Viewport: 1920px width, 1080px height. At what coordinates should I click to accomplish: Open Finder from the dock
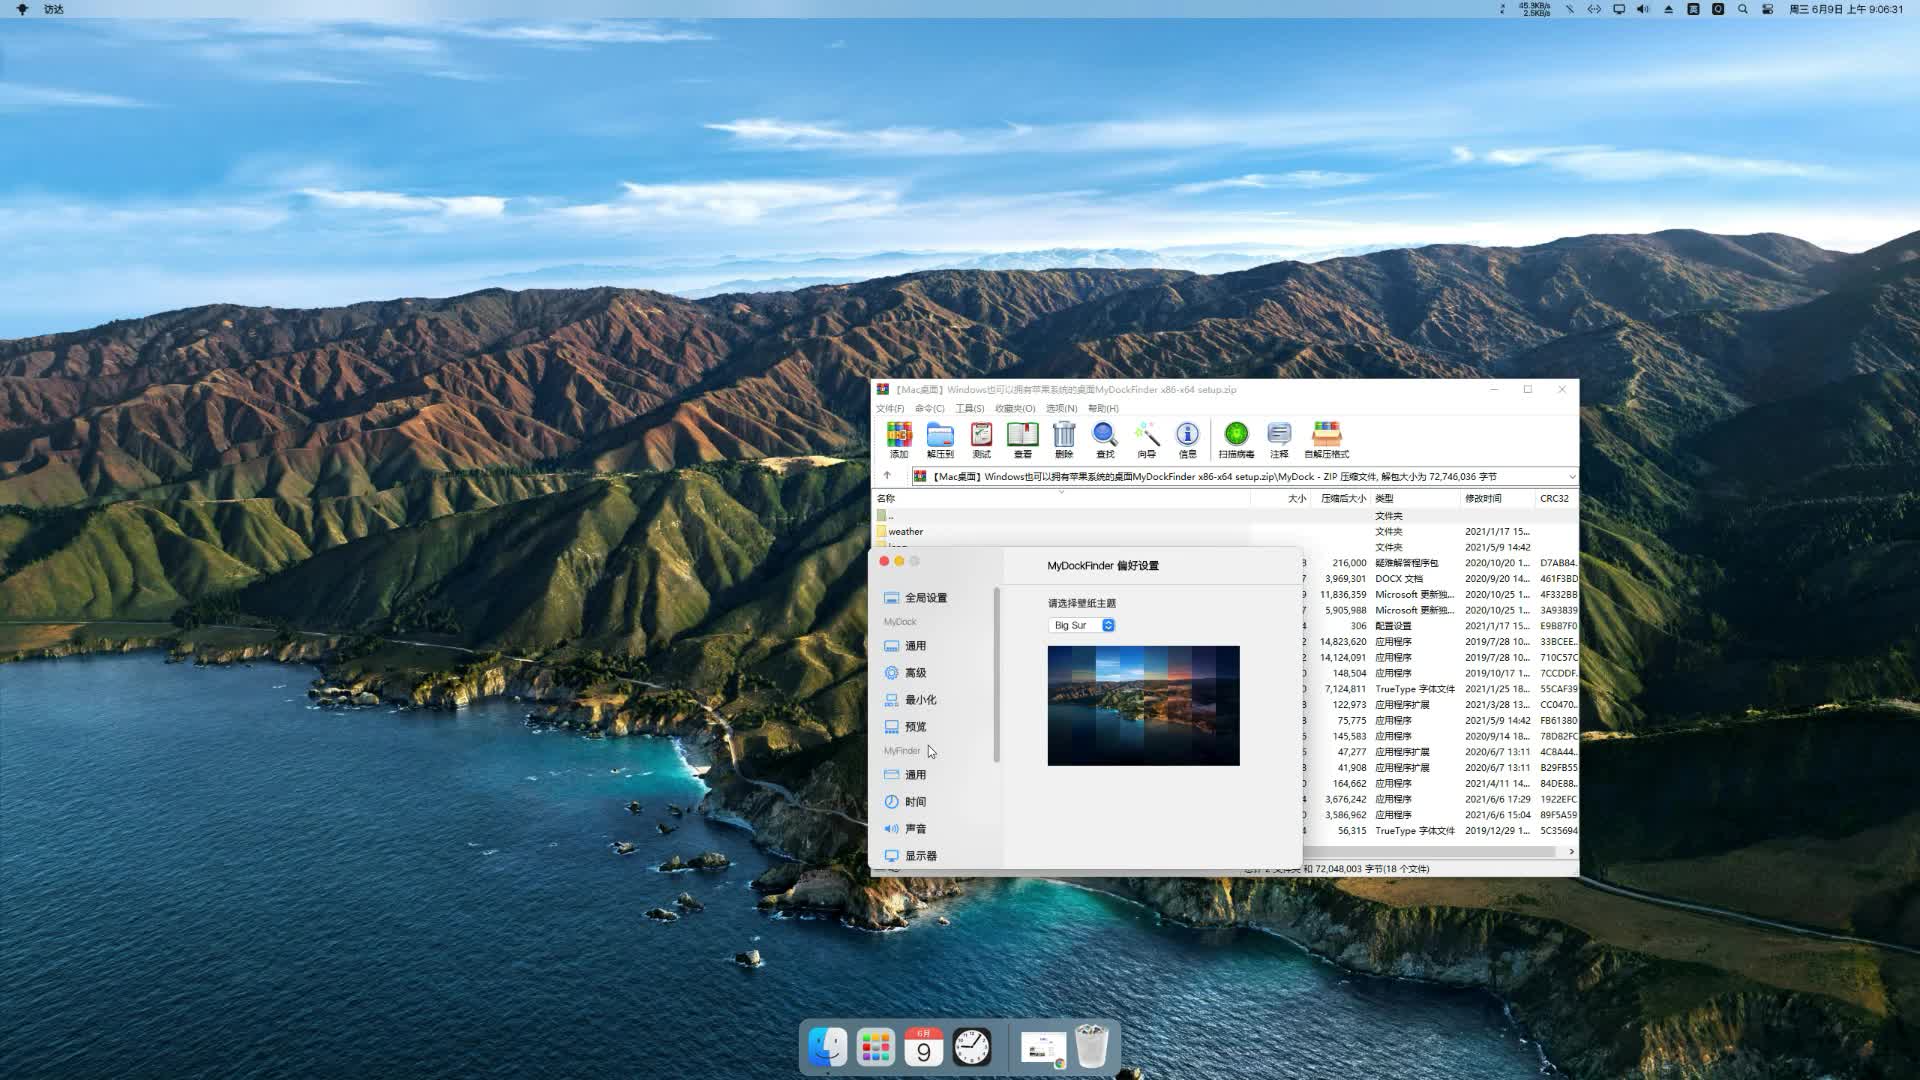pos(828,1047)
